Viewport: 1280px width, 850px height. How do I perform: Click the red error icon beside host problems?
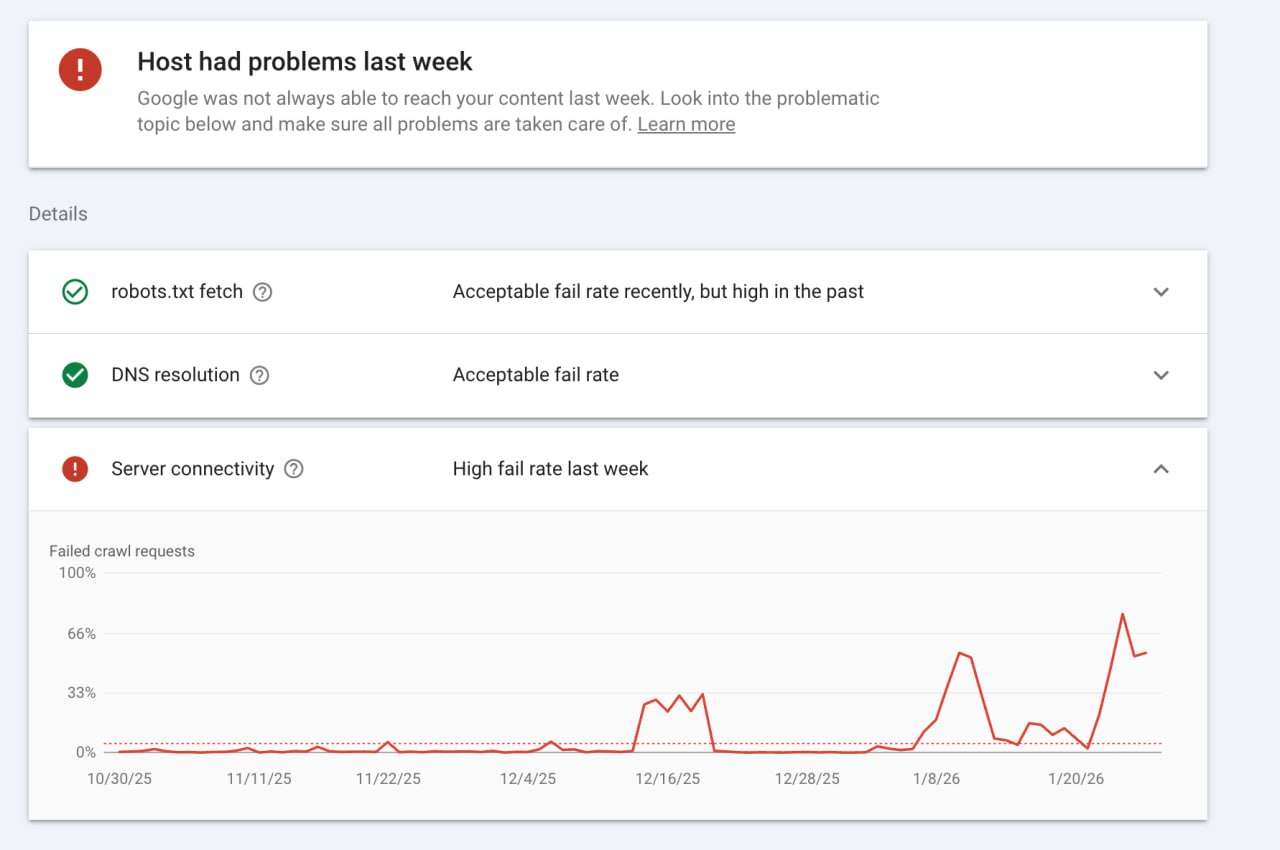click(x=80, y=70)
